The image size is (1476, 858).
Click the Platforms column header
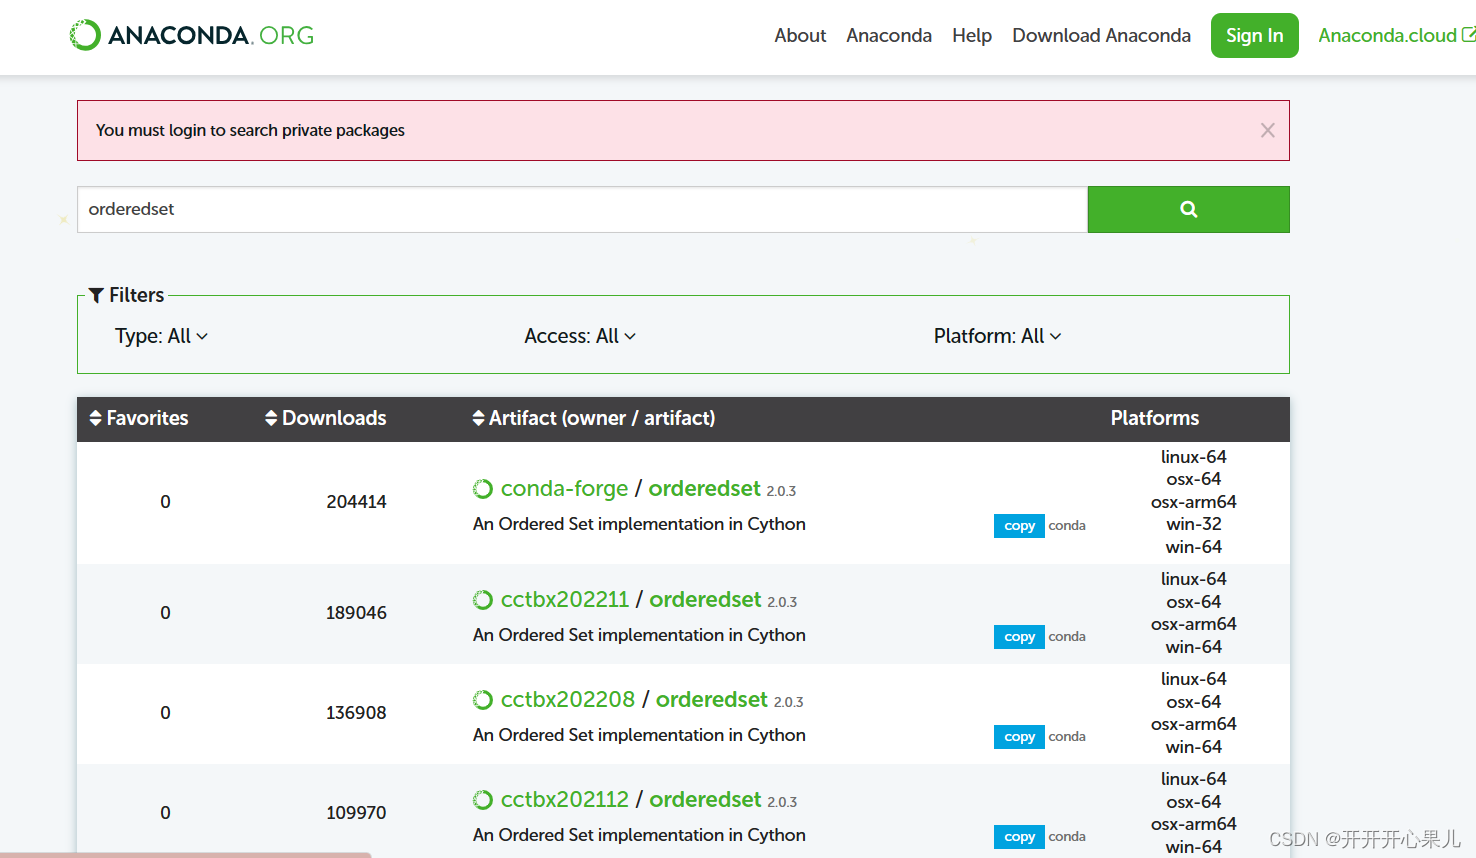tap(1155, 418)
